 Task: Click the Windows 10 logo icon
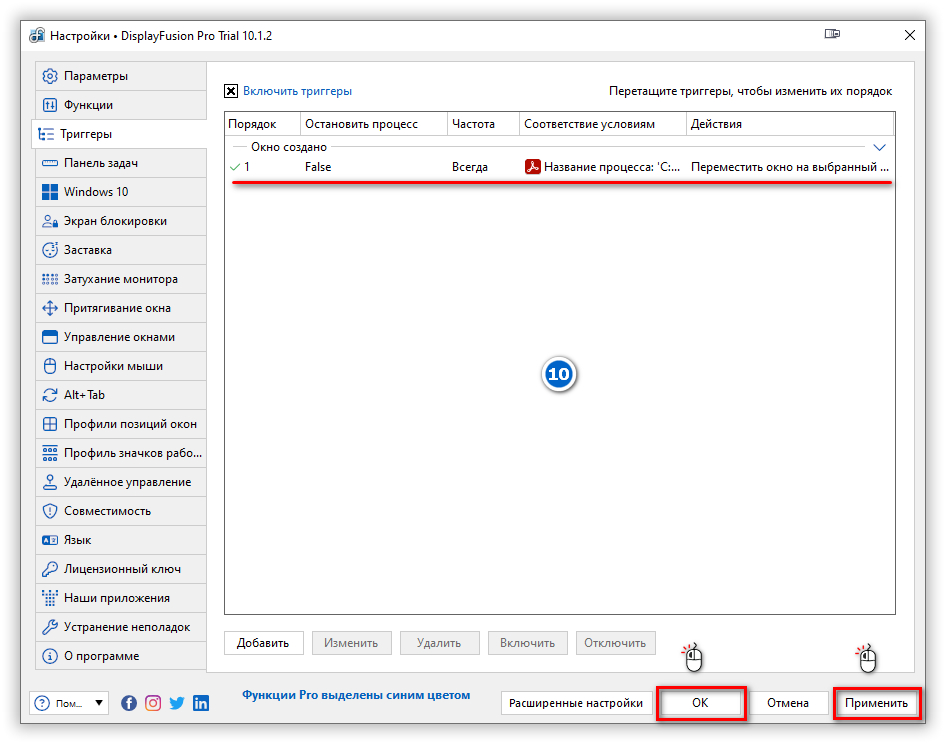click(x=49, y=192)
